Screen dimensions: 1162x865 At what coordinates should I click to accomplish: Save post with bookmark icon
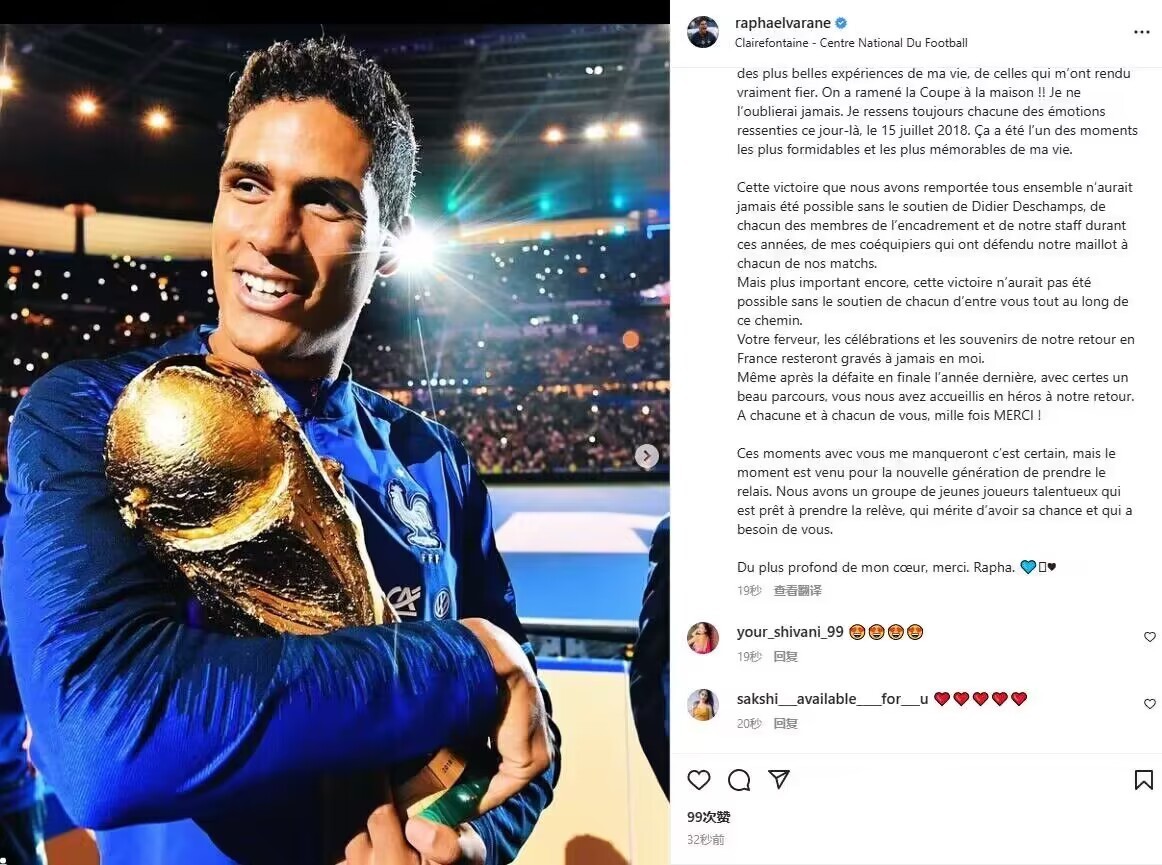click(x=1143, y=780)
